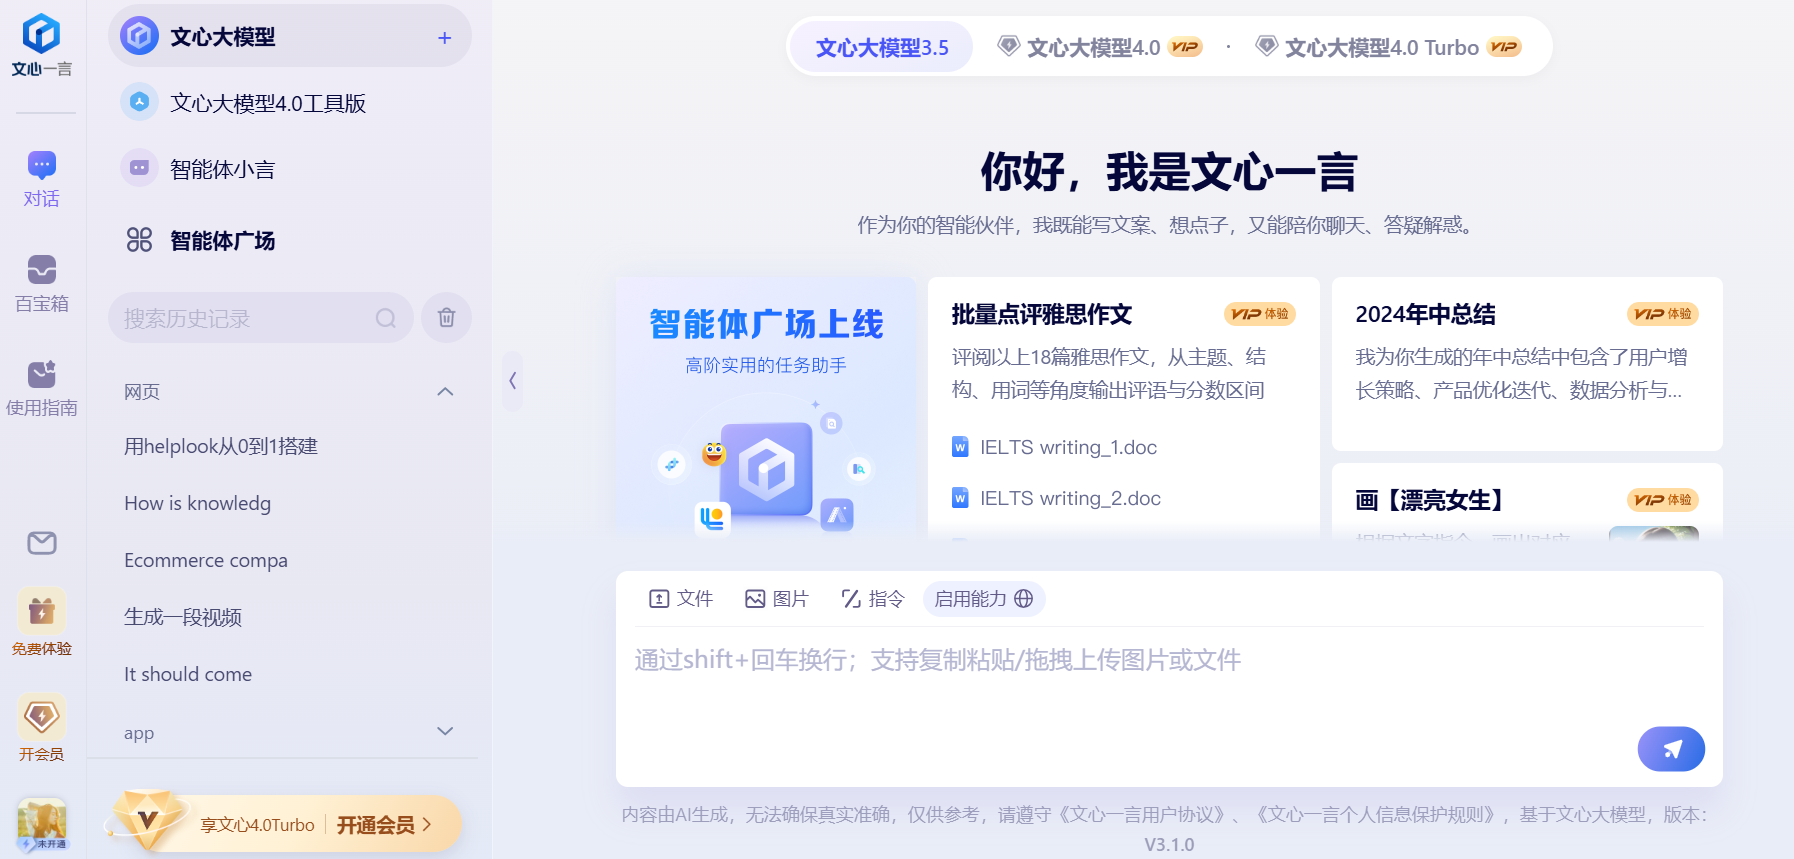Open the 对话 chat sidebar icon
Viewport: 1794px width, 859px height.
pos(41,165)
